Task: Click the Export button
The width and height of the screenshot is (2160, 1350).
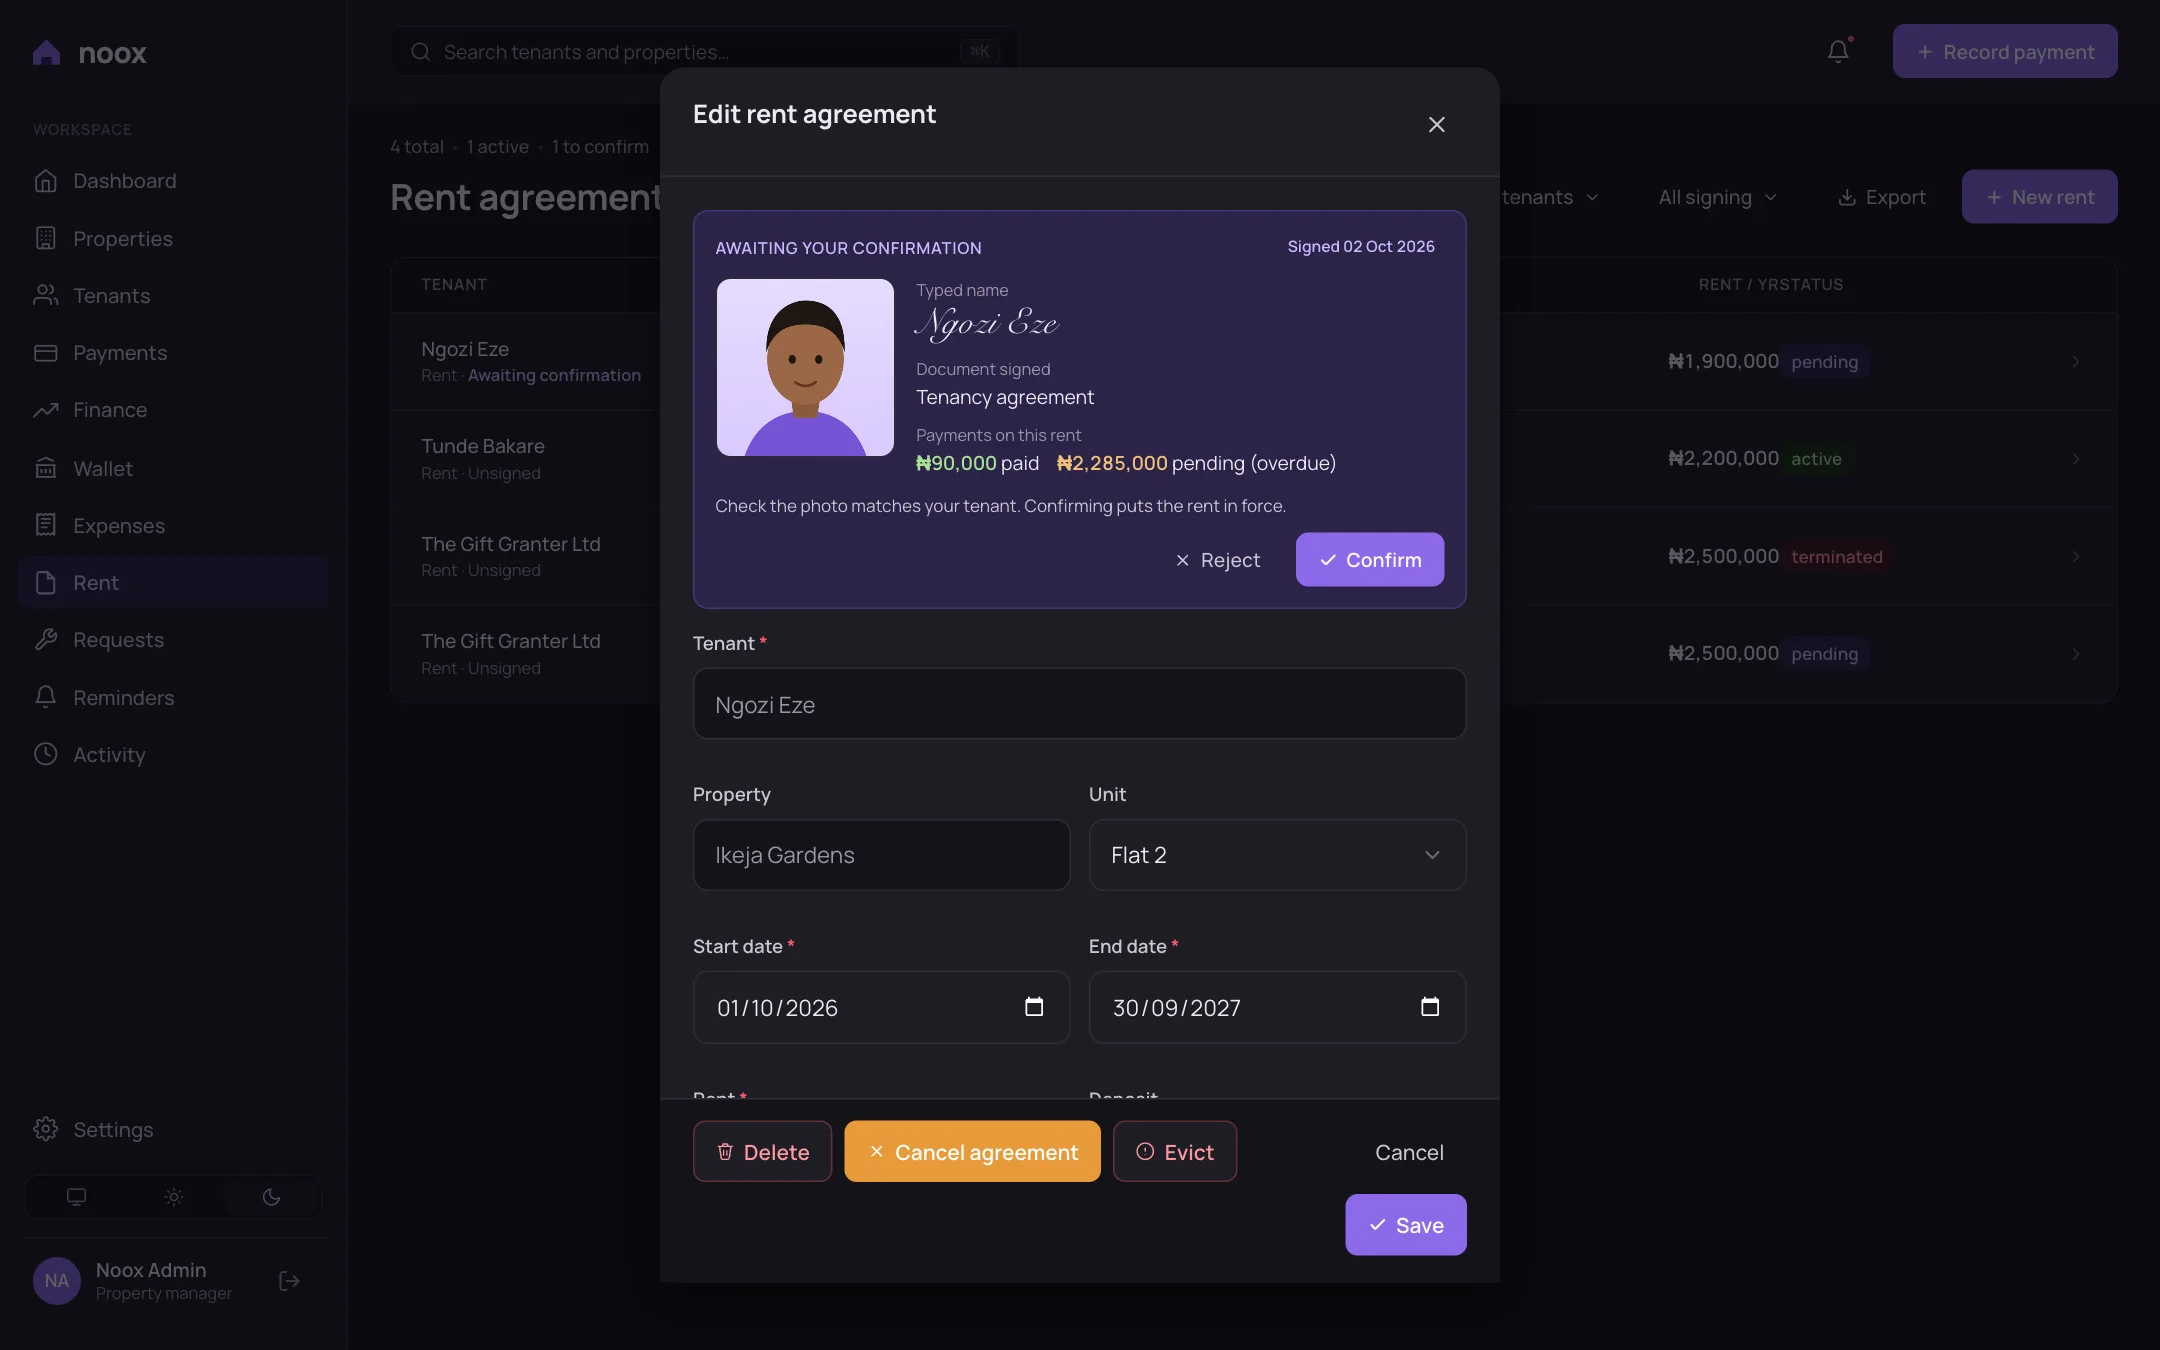Action: tap(1882, 197)
